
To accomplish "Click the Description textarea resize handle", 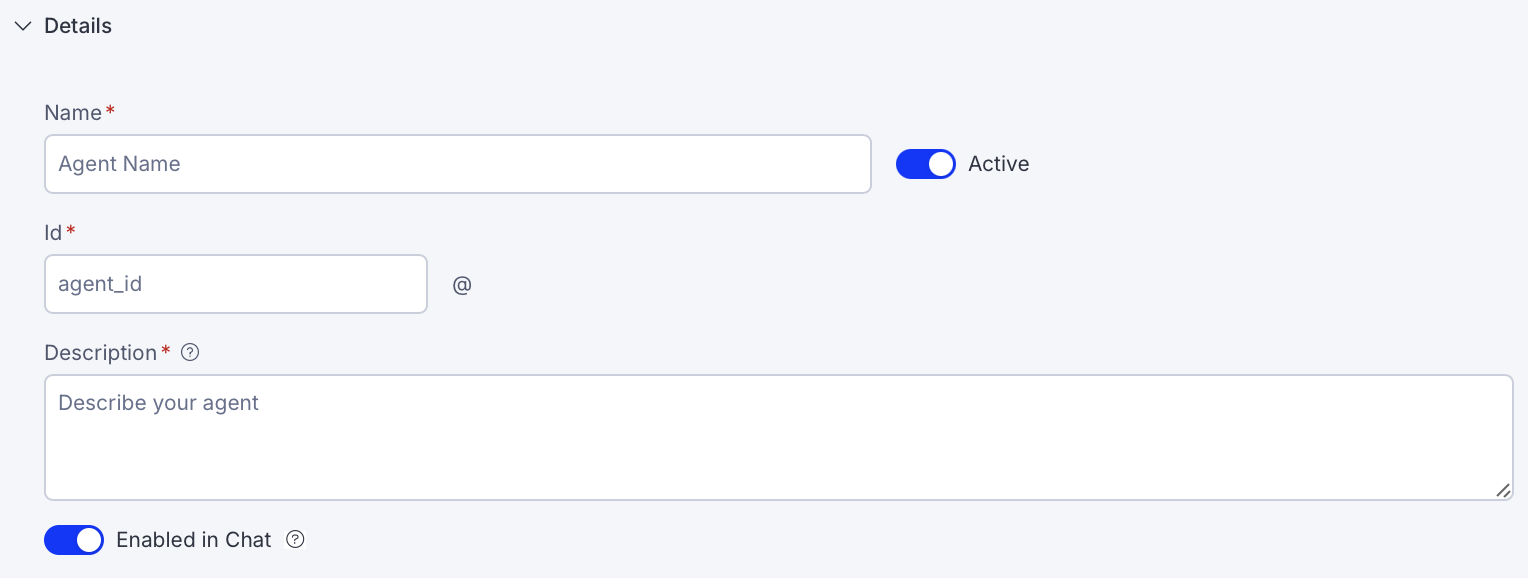I will pyautogui.click(x=1503, y=490).
